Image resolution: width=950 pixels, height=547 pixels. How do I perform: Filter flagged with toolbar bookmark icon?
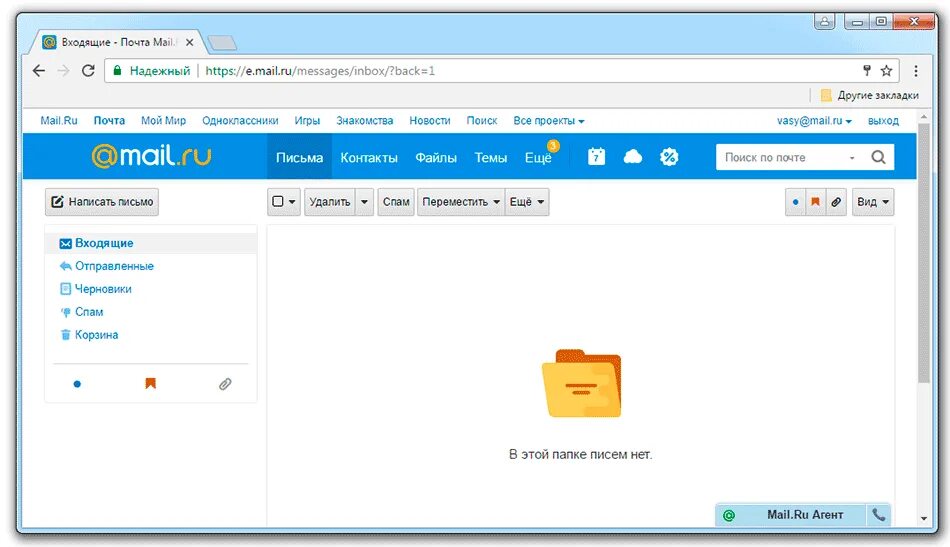[x=815, y=202]
